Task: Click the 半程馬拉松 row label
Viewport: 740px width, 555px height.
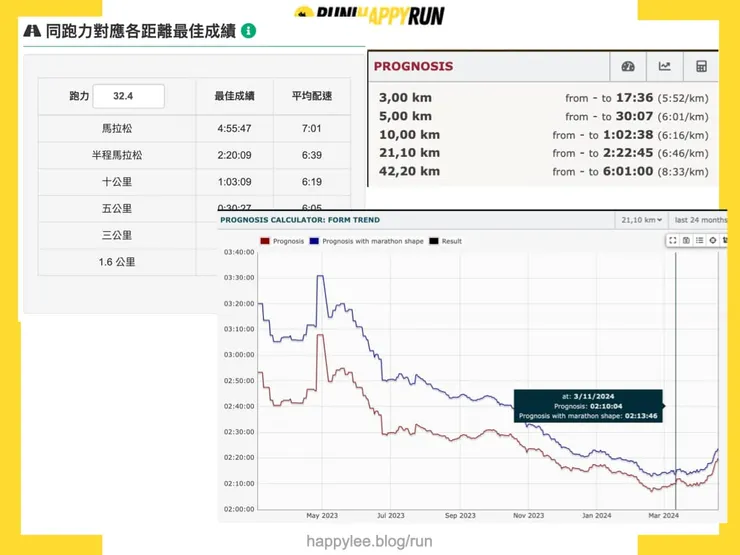Action: (117, 155)
